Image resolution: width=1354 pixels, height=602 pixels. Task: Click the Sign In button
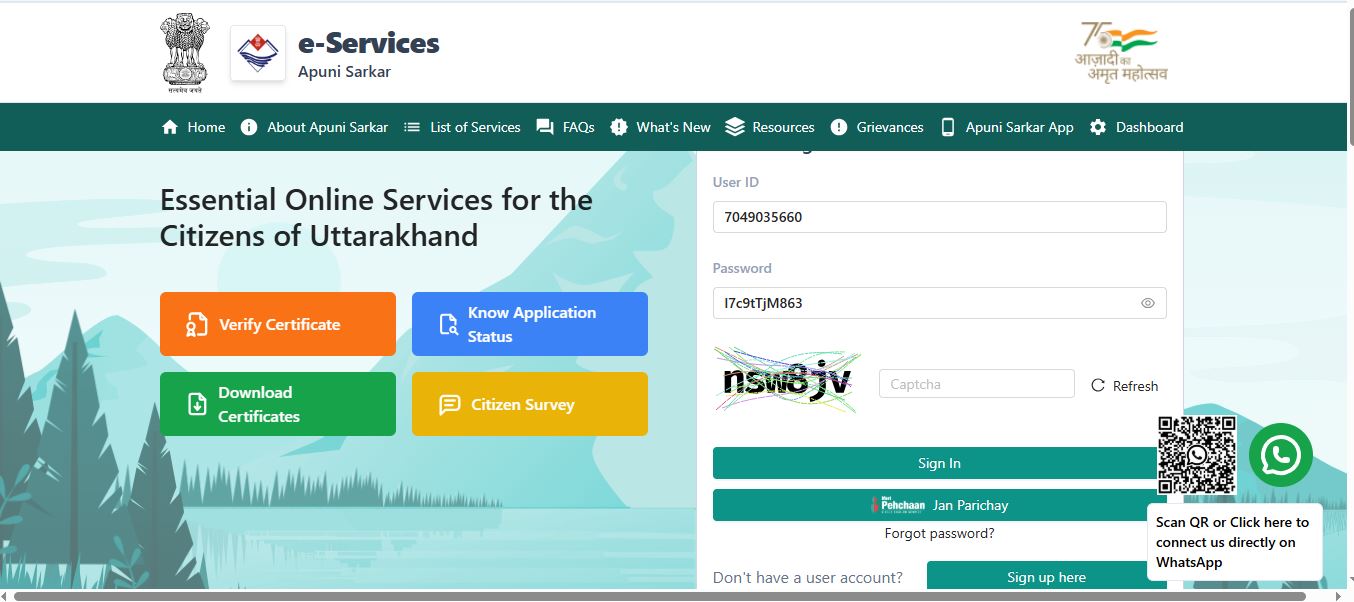(939, 463)
